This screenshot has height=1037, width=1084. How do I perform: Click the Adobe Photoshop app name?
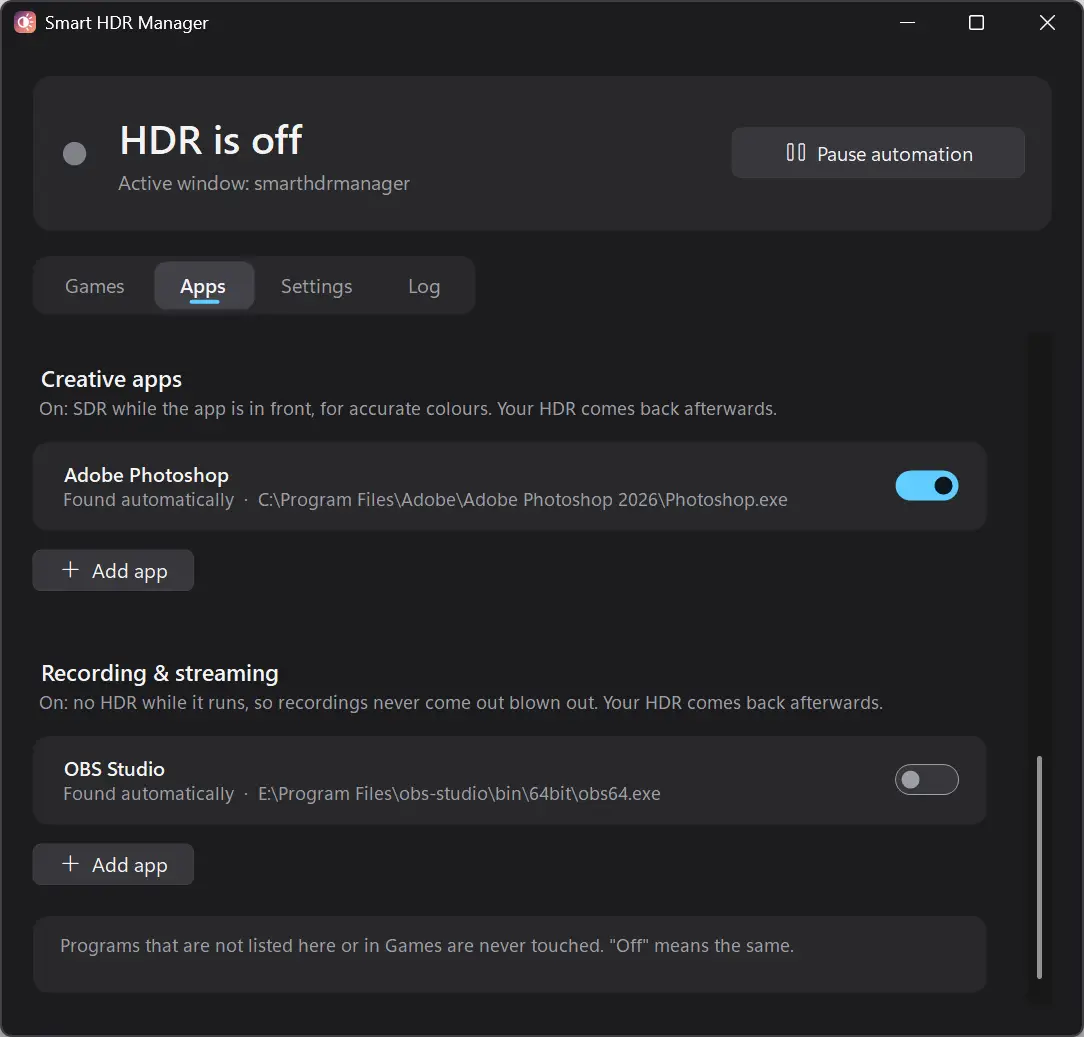(147, 475)
